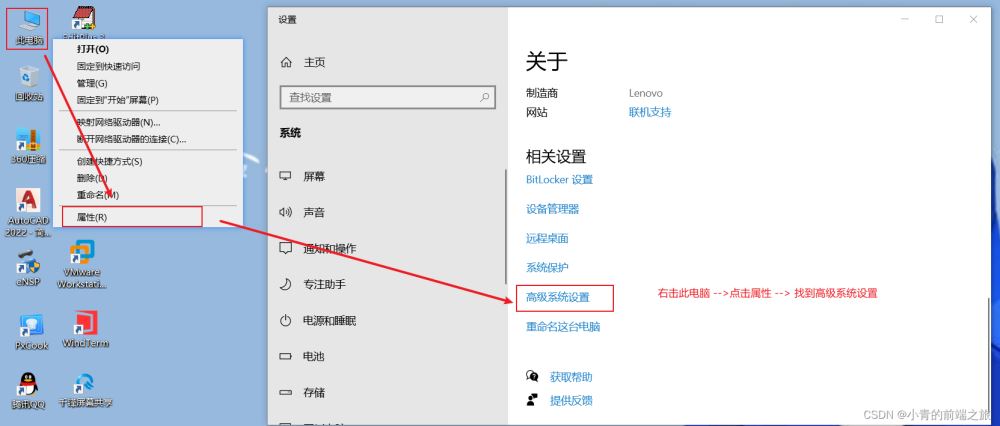
Task: Open 高级系统设置 link
Action: point(558,297)
